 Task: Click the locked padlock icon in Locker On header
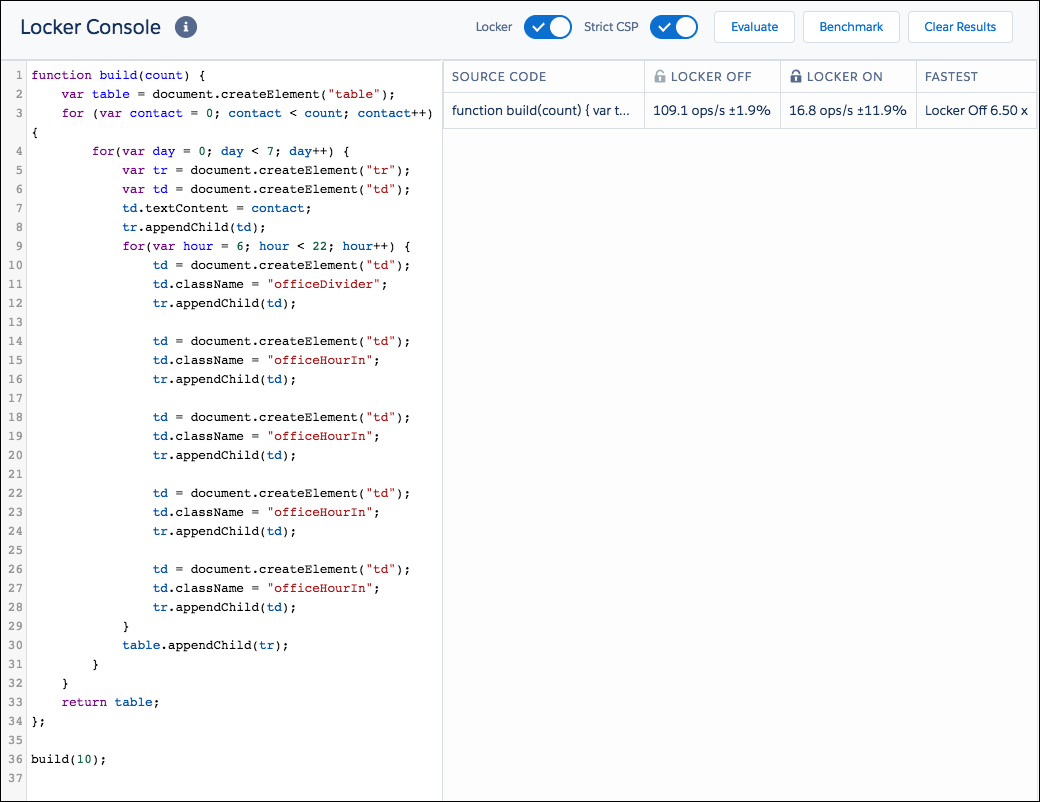(795, 76)
